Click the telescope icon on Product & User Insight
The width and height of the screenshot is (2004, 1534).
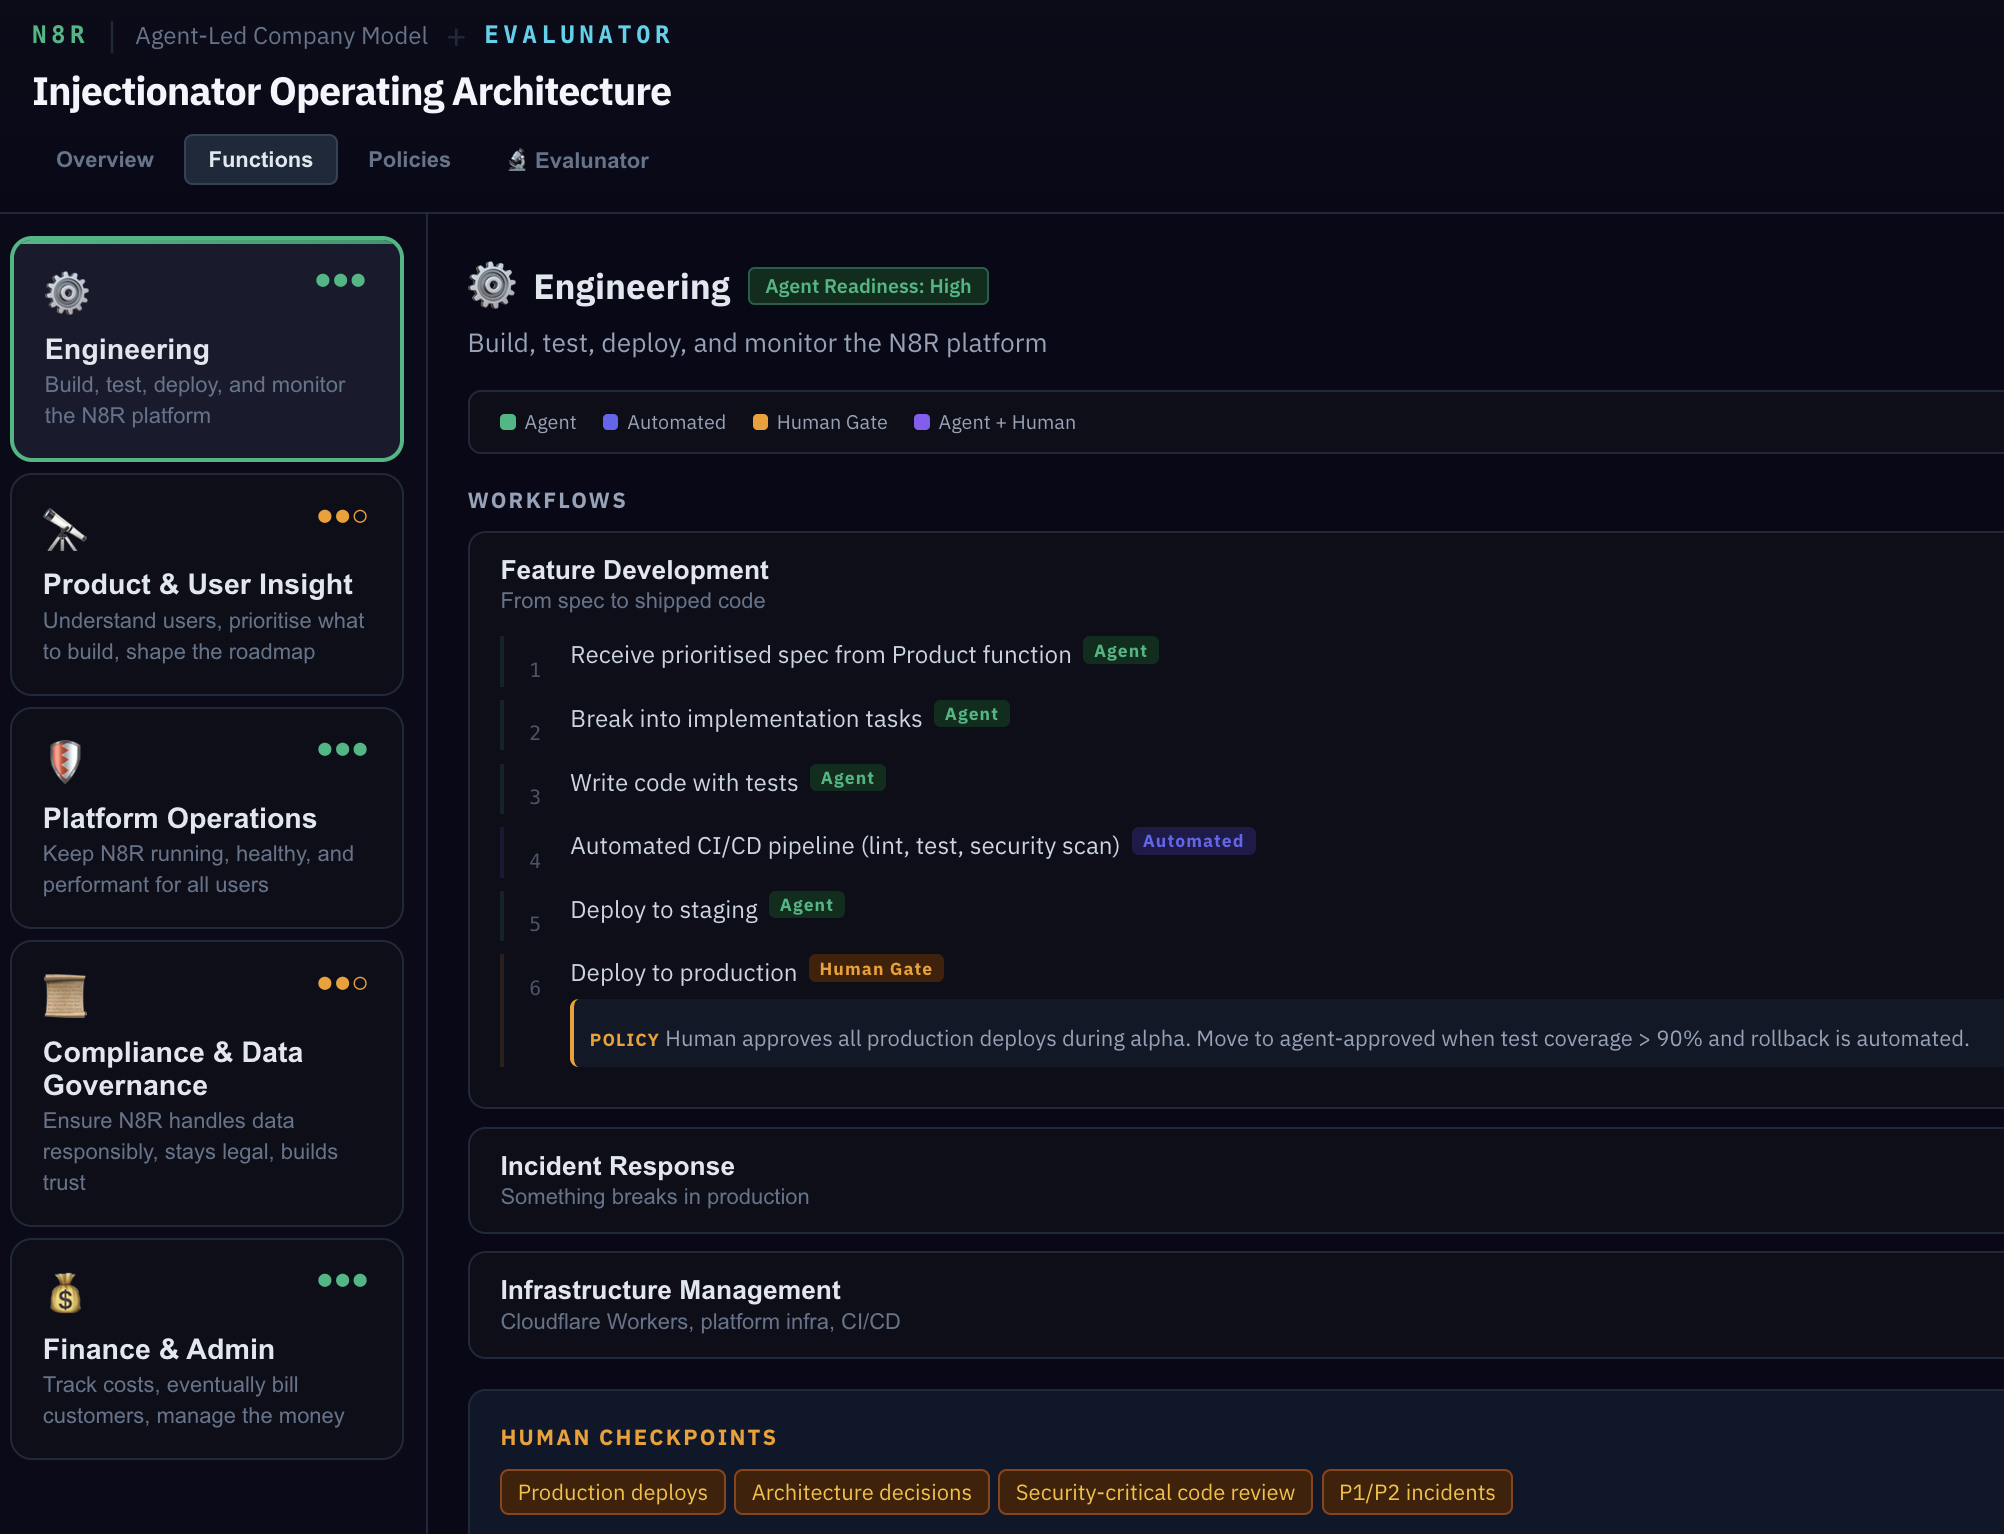pos(65,530)
